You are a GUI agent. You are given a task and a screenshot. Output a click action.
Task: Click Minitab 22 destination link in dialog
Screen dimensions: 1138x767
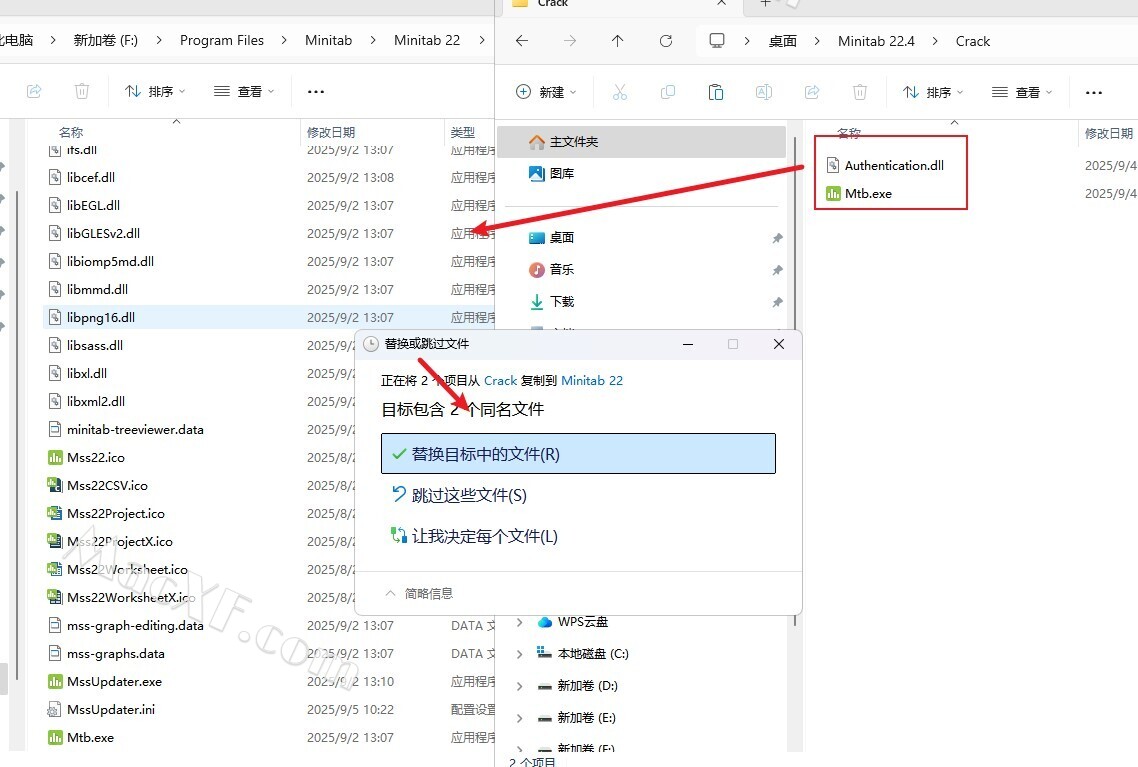tap(592, 380)
